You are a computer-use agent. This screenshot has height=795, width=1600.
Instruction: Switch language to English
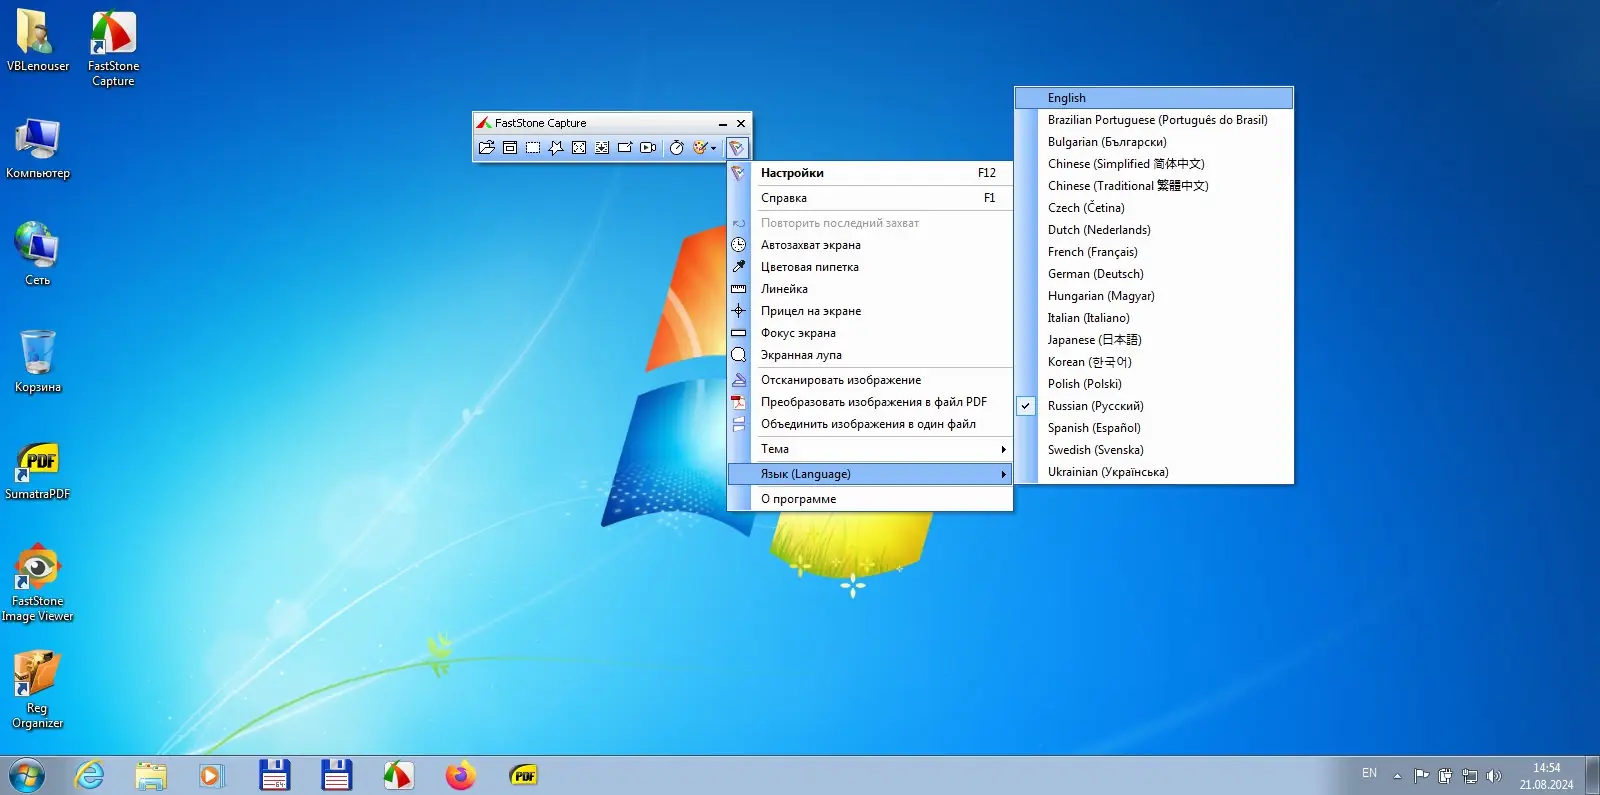tap(1066, 98)
